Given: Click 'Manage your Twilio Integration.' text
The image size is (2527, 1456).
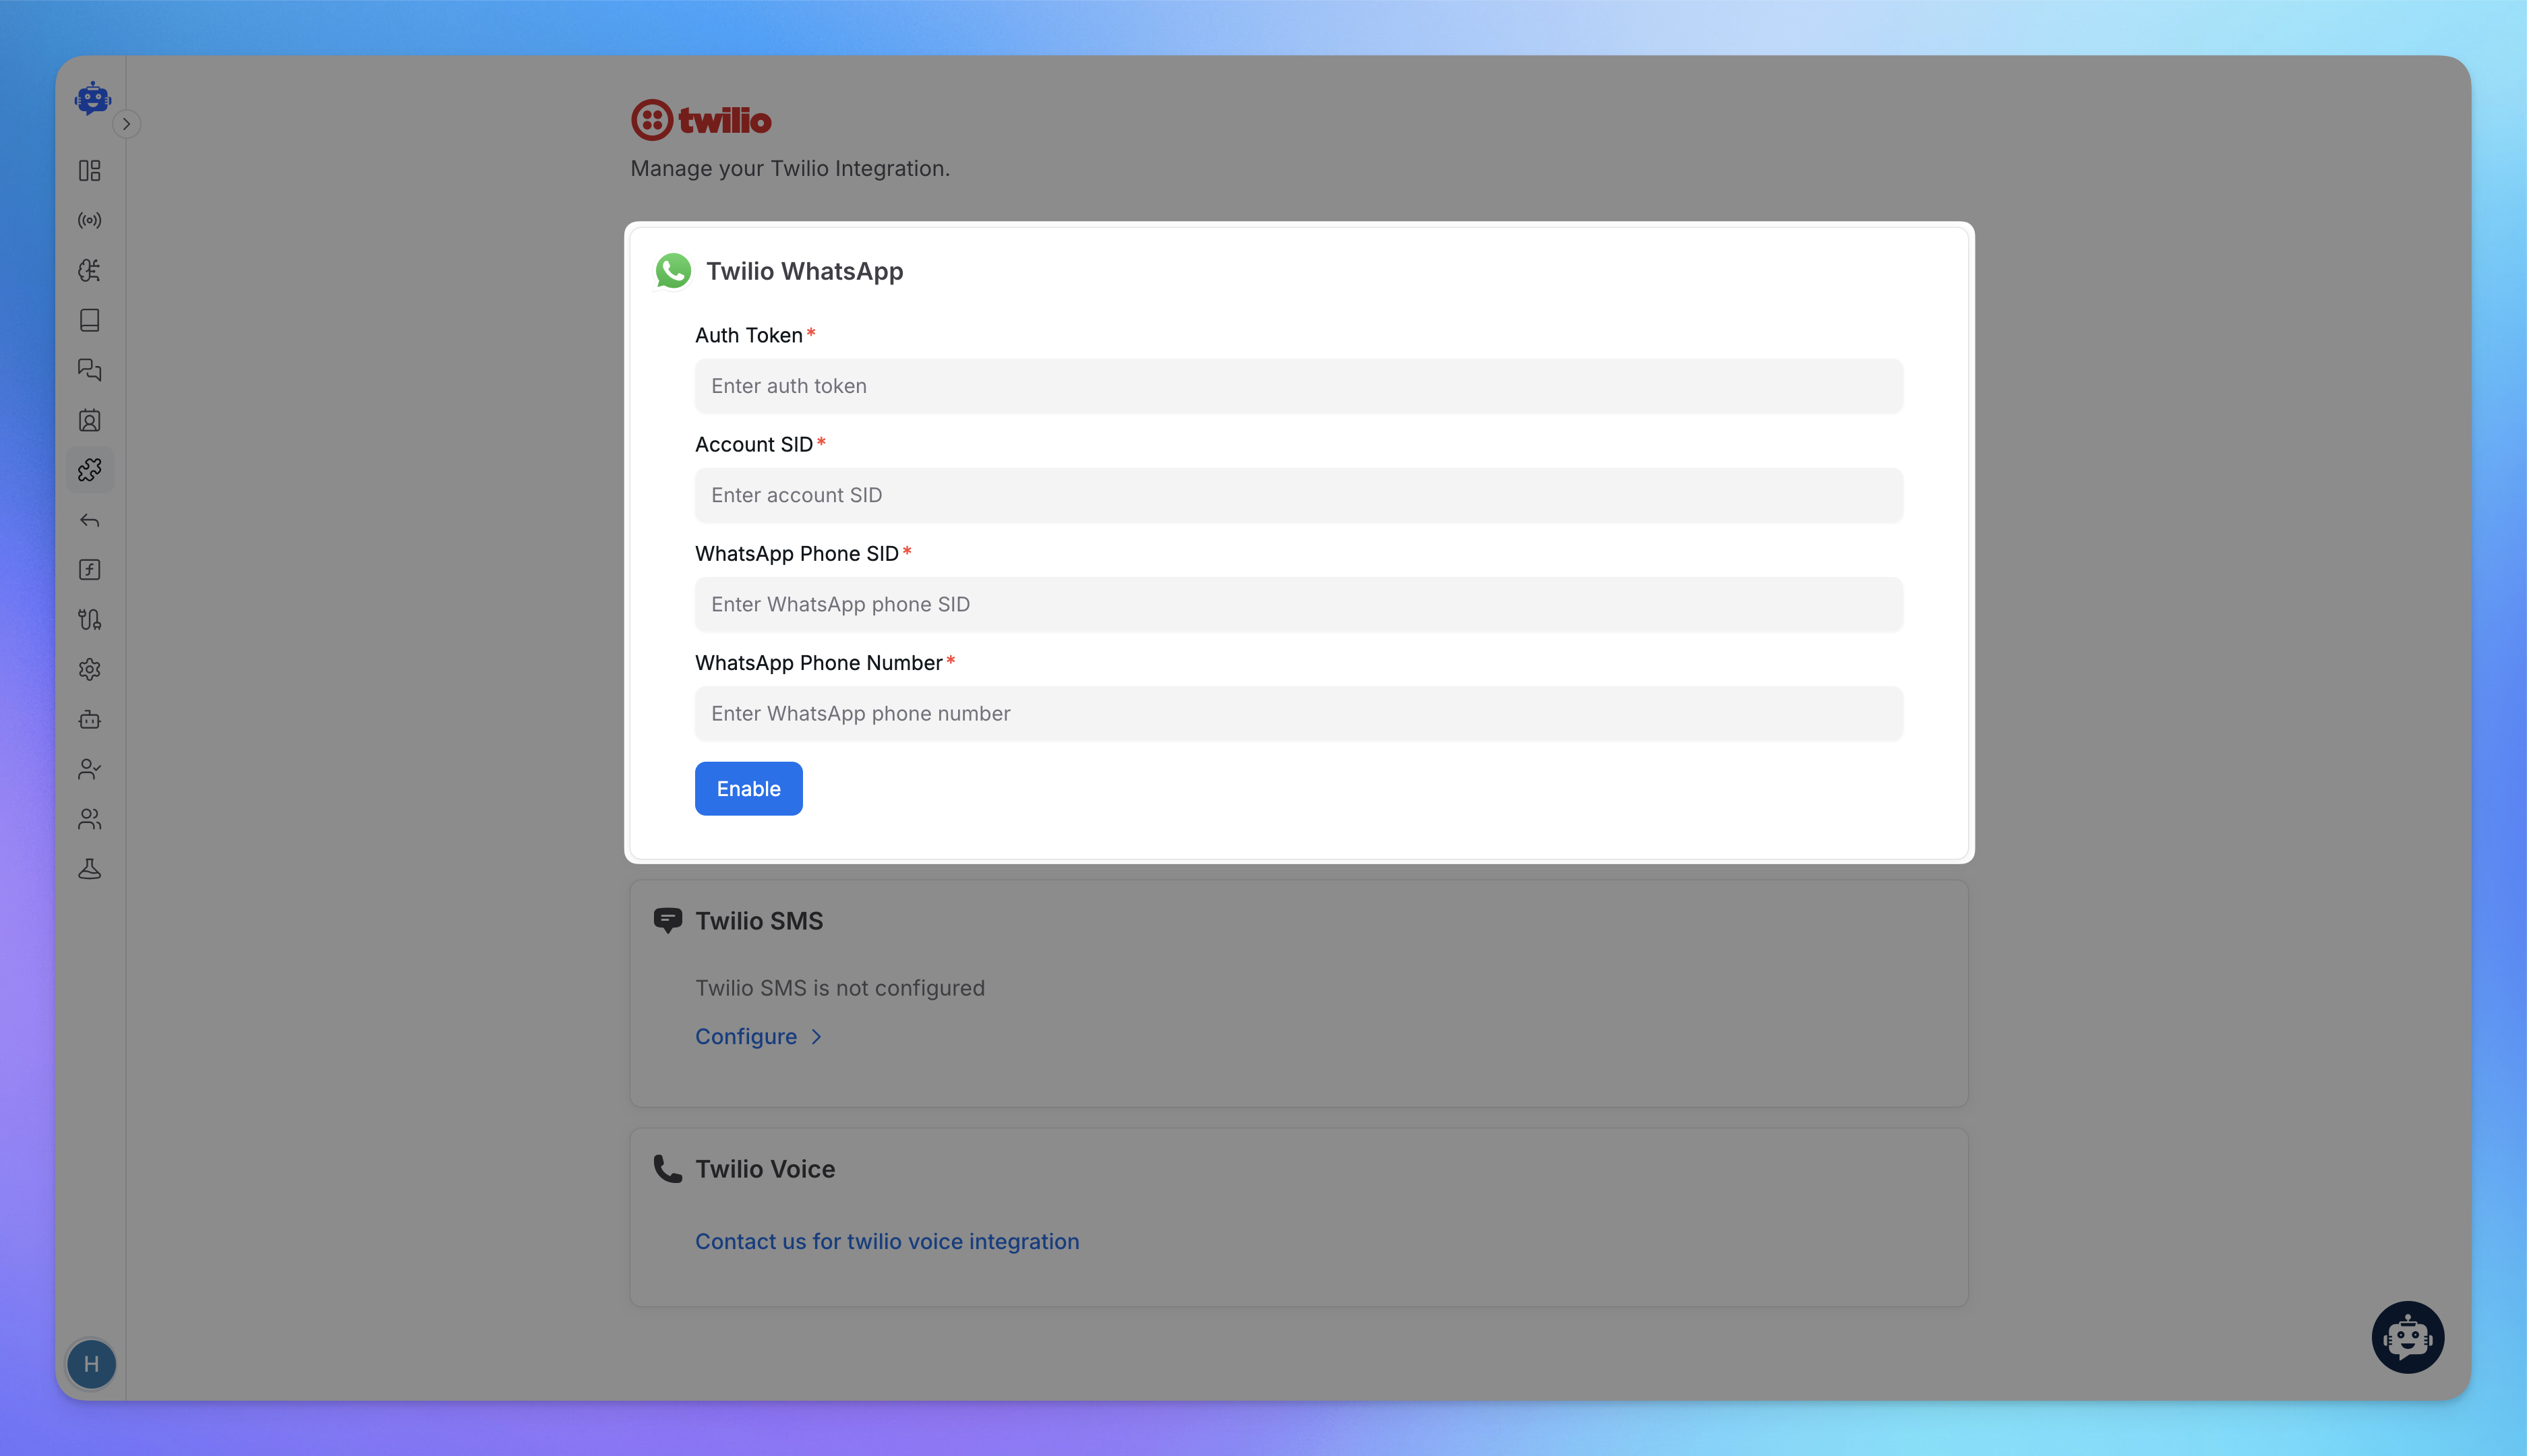Looking at the screenshot, I should point(790,168).
